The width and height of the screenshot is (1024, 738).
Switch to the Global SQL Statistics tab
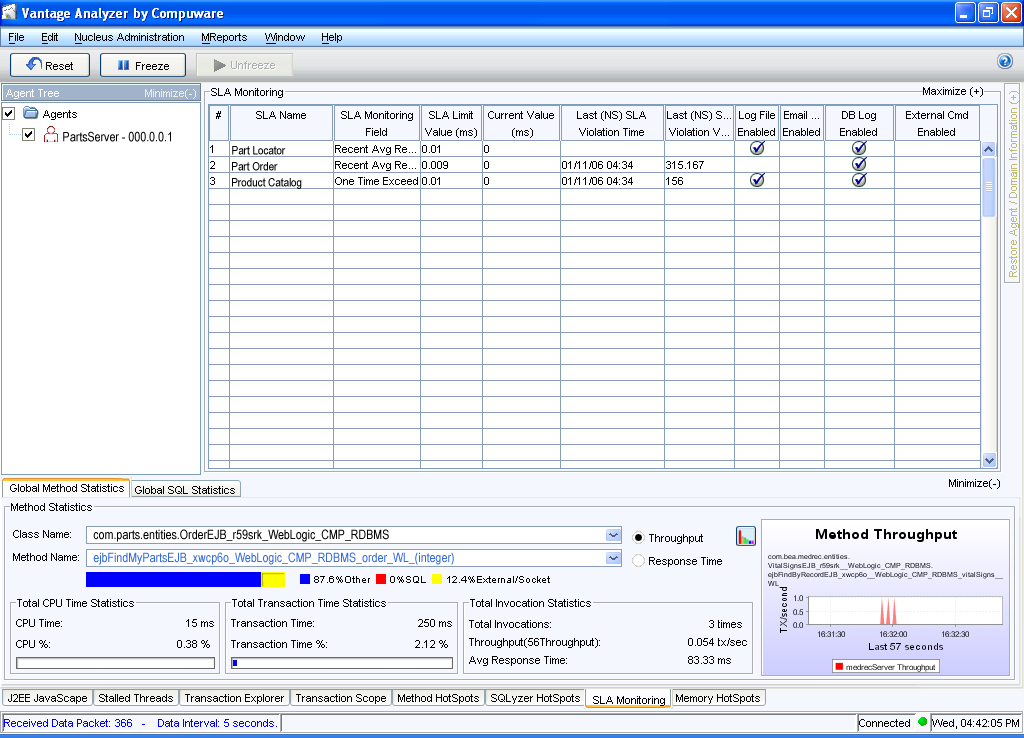(187, 489)
